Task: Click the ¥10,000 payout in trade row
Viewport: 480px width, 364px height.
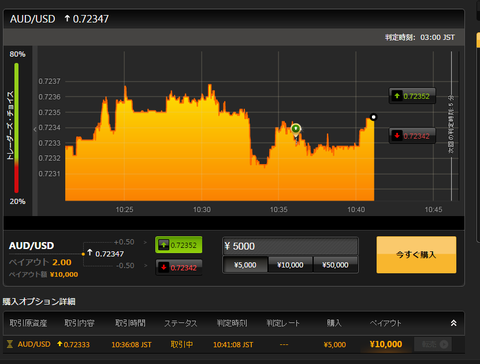Action: click(386, 344)
